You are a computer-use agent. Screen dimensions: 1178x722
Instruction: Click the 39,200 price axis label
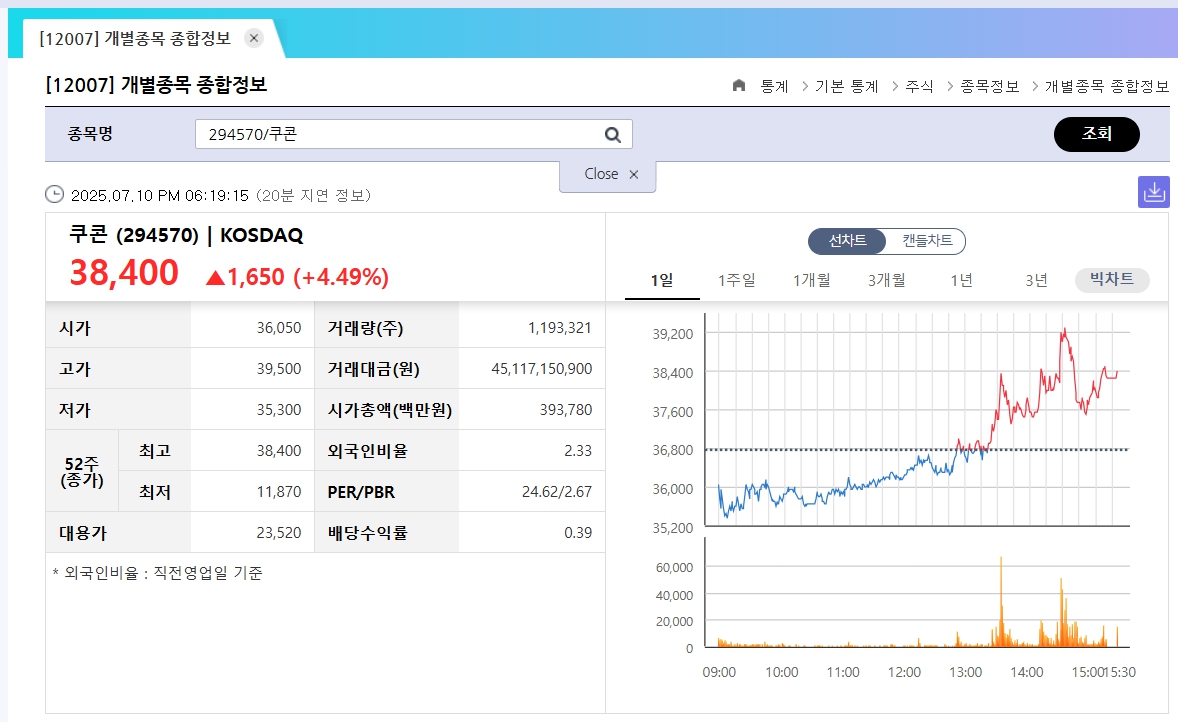point(672,334)
